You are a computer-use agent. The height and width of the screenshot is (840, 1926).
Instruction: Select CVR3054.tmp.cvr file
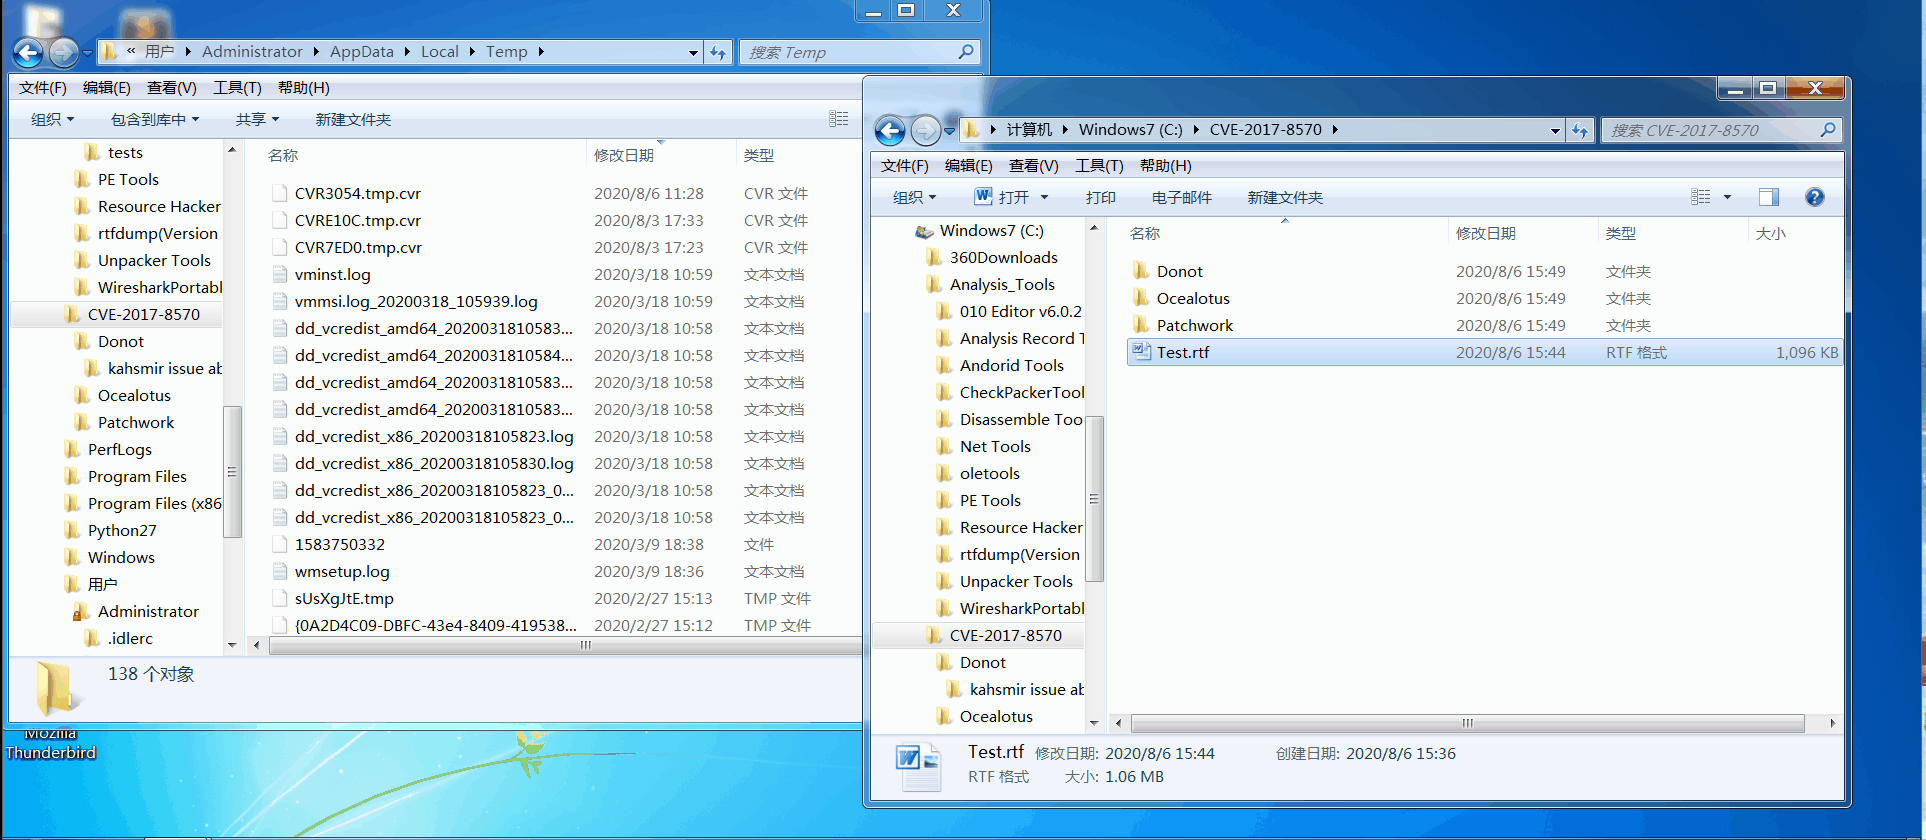tap(358, 193)
